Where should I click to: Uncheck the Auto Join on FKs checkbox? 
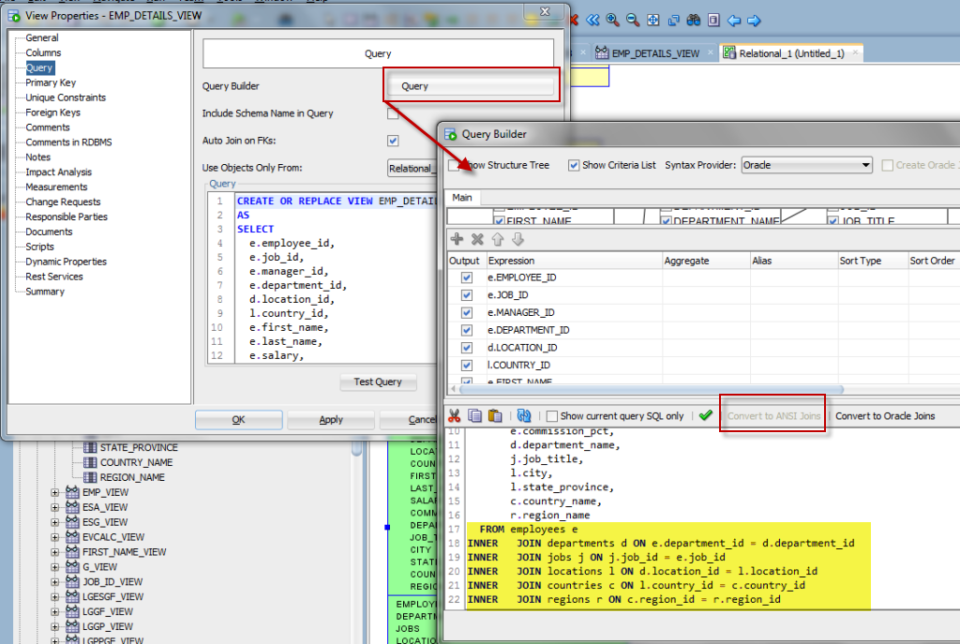(393, 141)
